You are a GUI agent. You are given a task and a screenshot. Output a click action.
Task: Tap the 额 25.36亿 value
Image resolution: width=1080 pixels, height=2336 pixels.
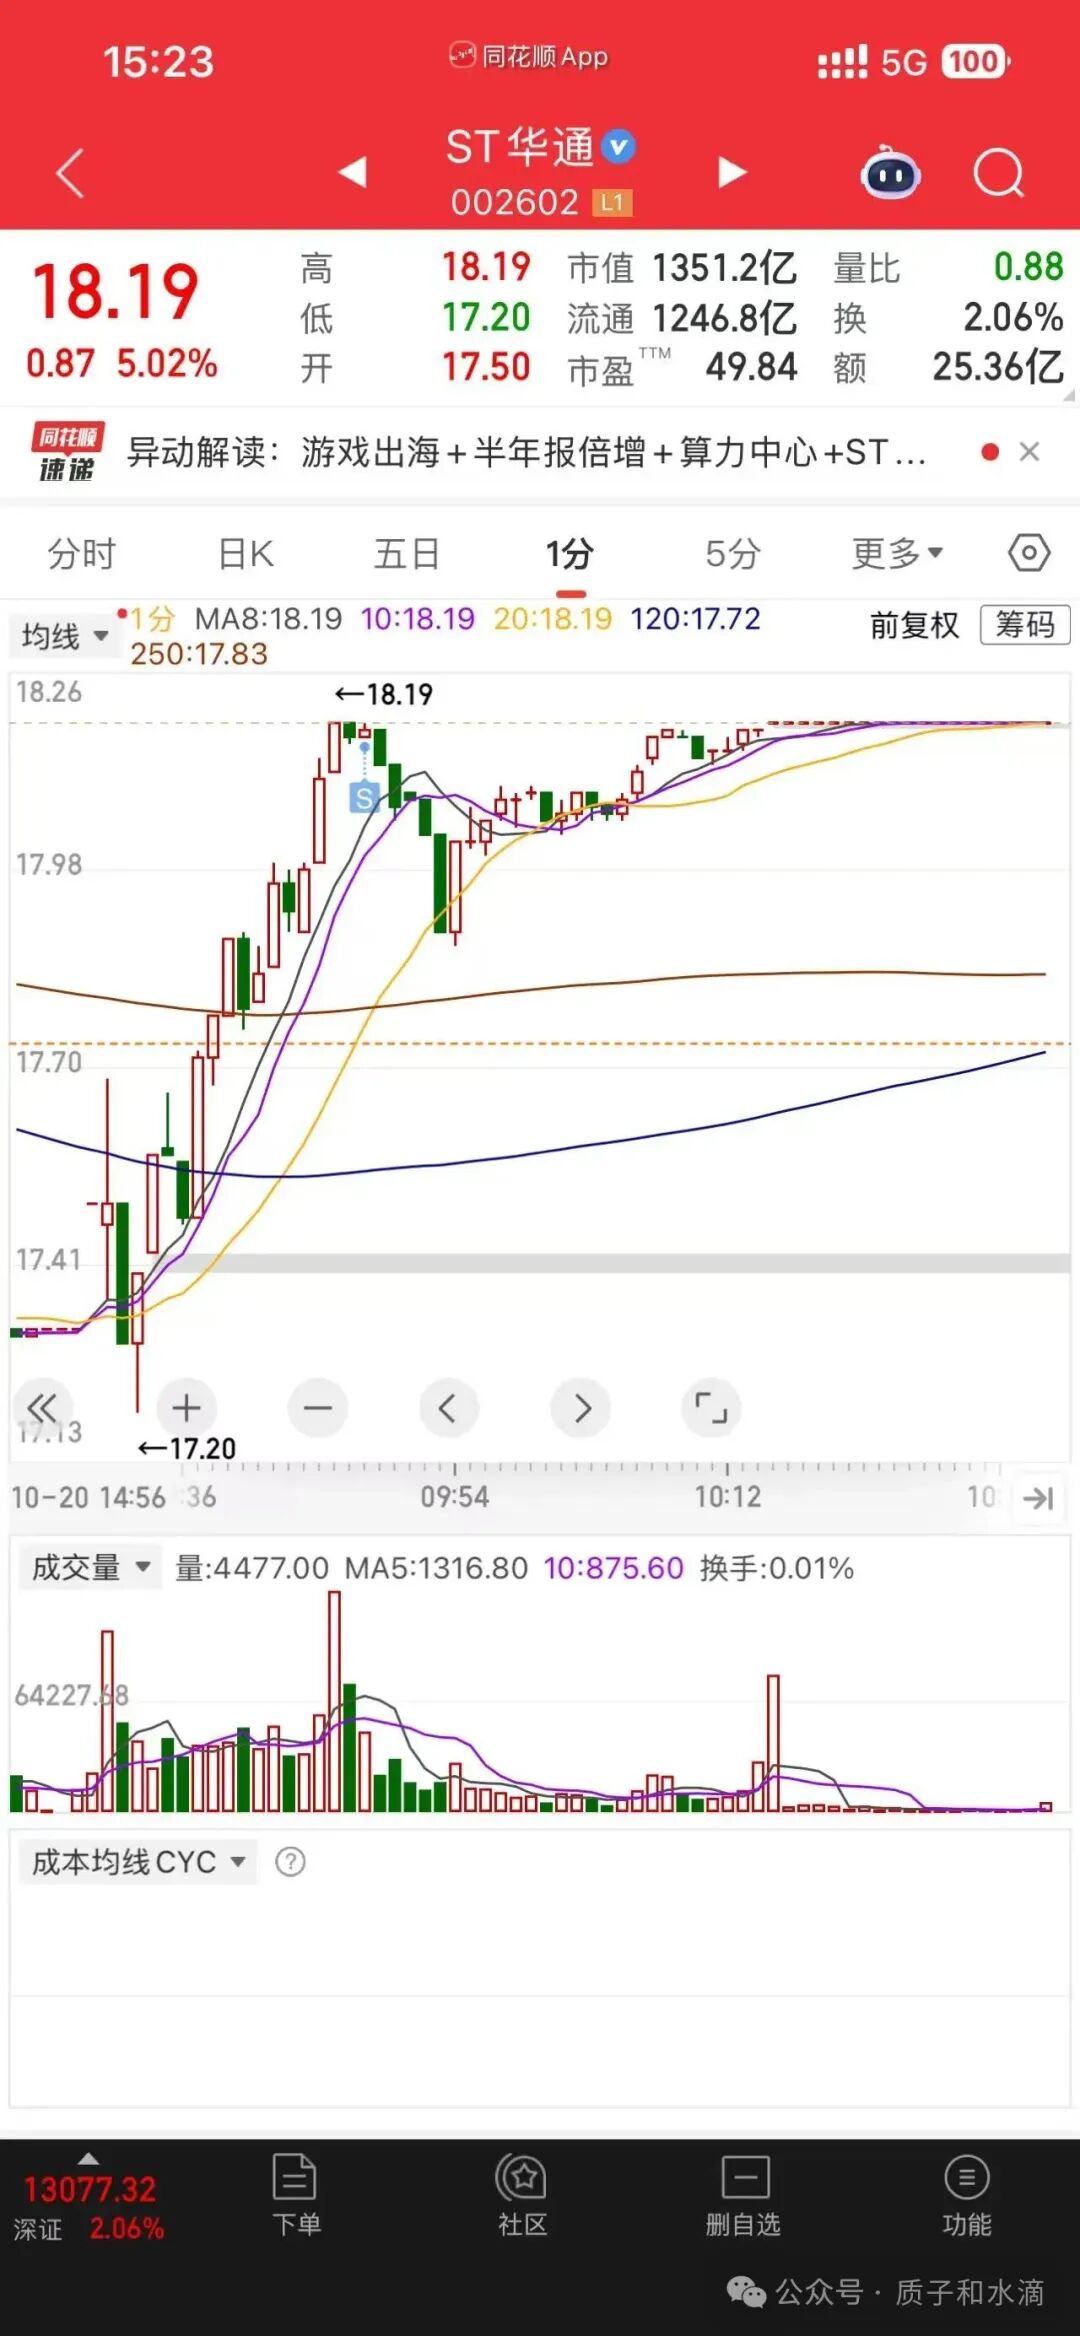[998, 367]
